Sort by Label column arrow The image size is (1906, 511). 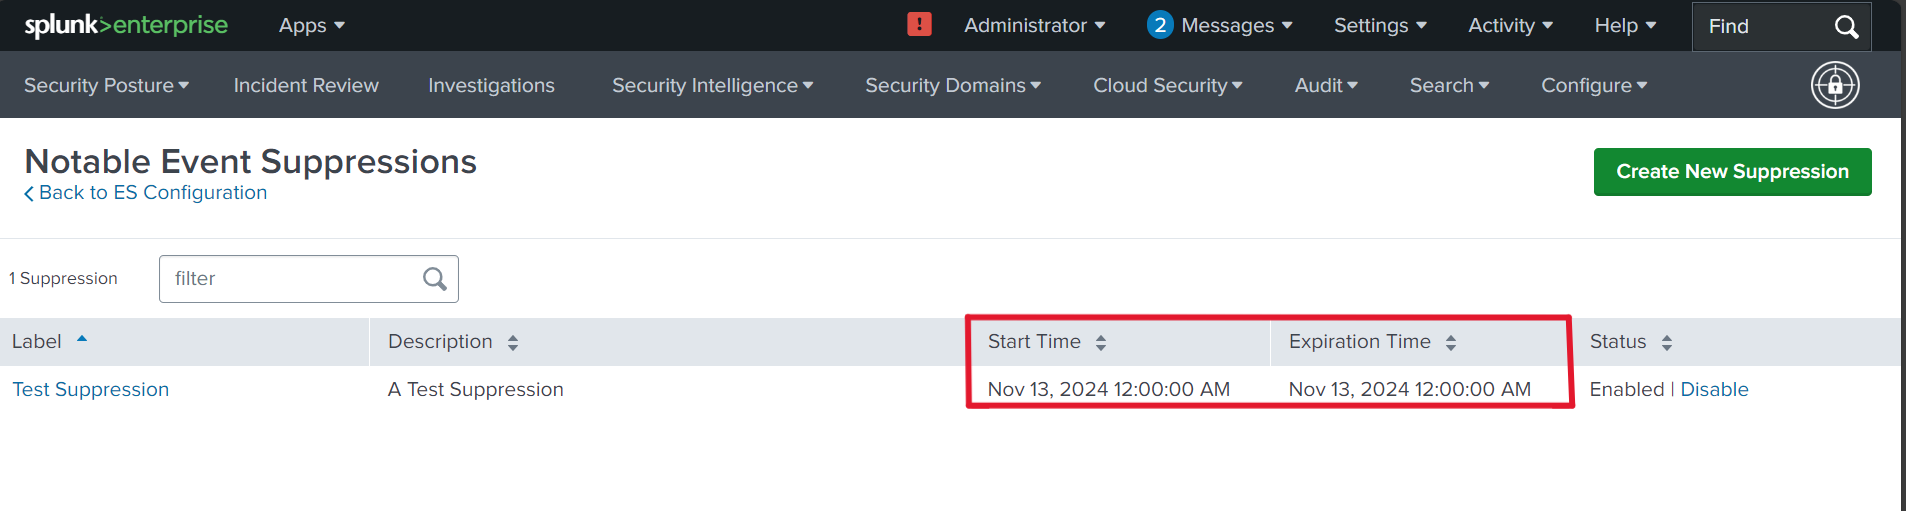[82, 340]
